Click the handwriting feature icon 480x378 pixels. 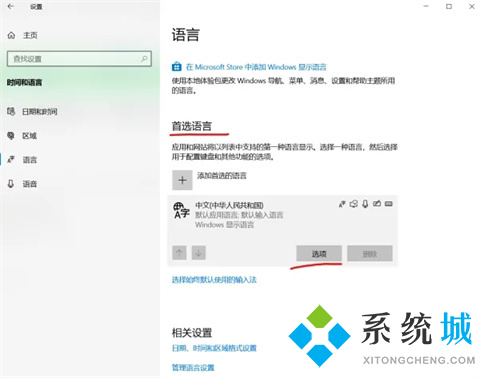[x=377, y=203]
